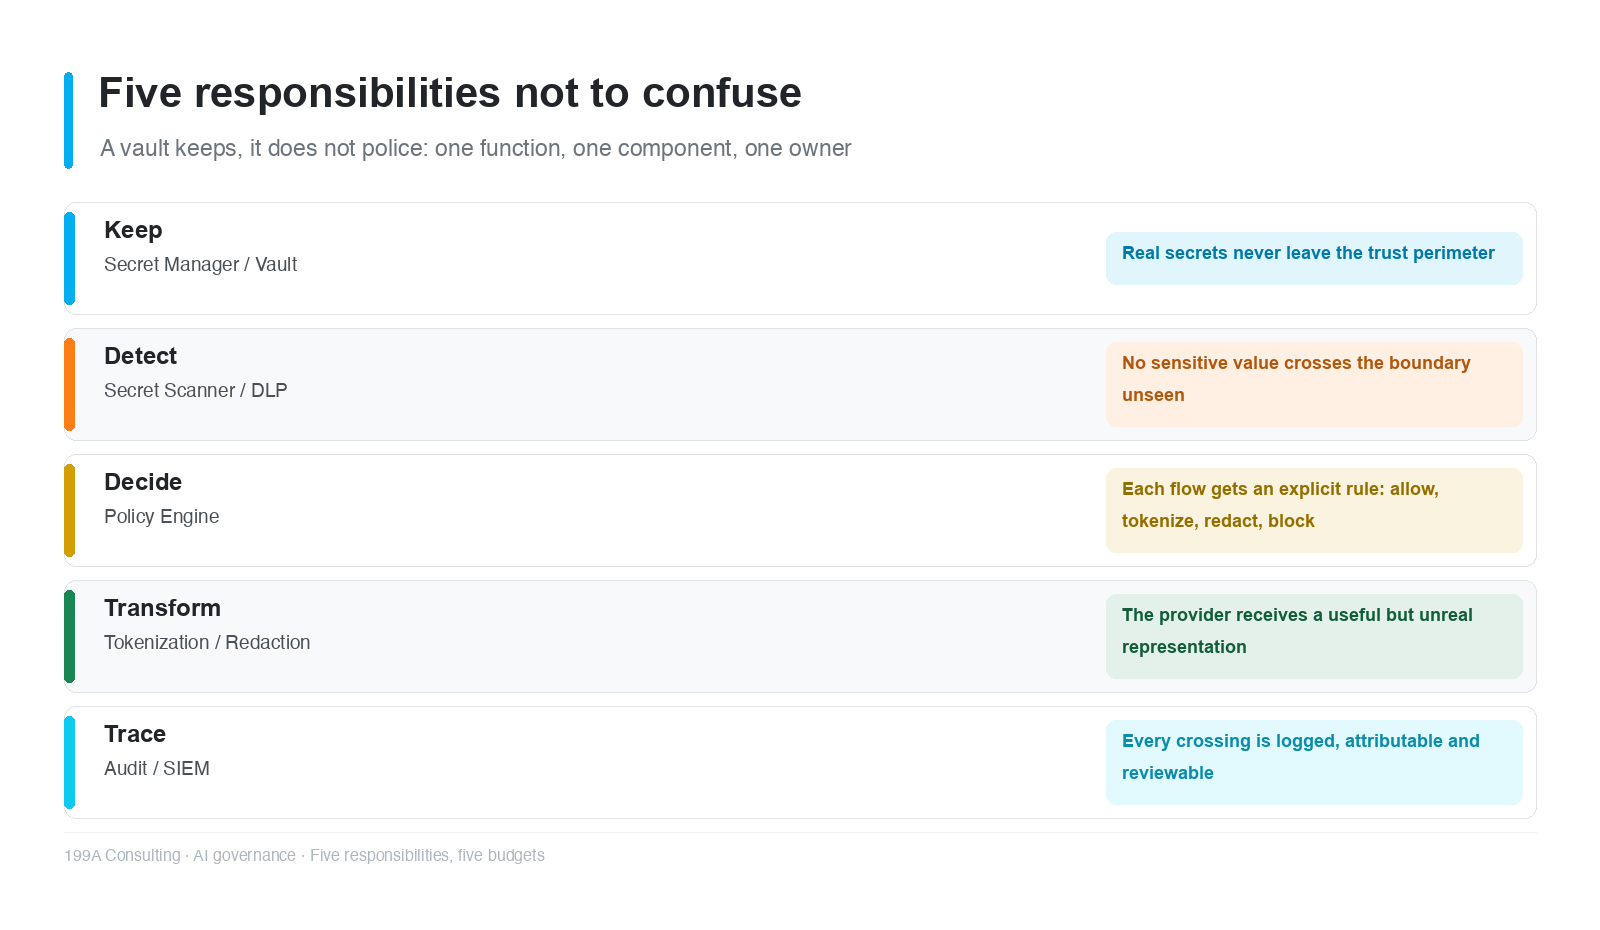Select the Detect heading

[140, 356]
